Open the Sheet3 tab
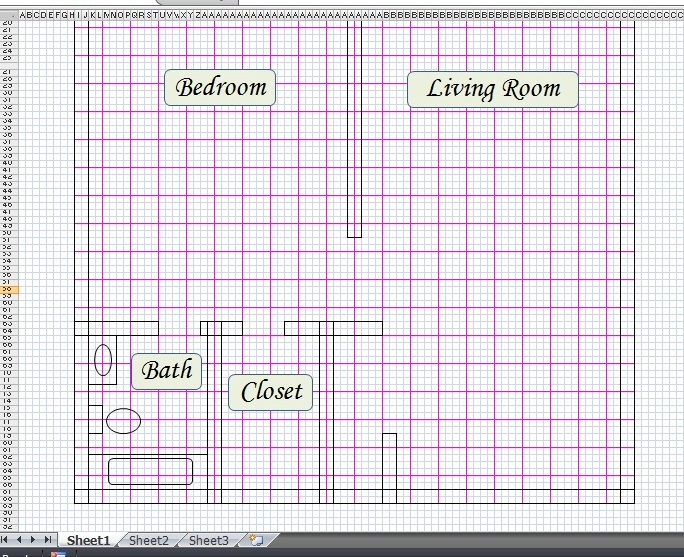684x557 pixels. tap(209, 540)
